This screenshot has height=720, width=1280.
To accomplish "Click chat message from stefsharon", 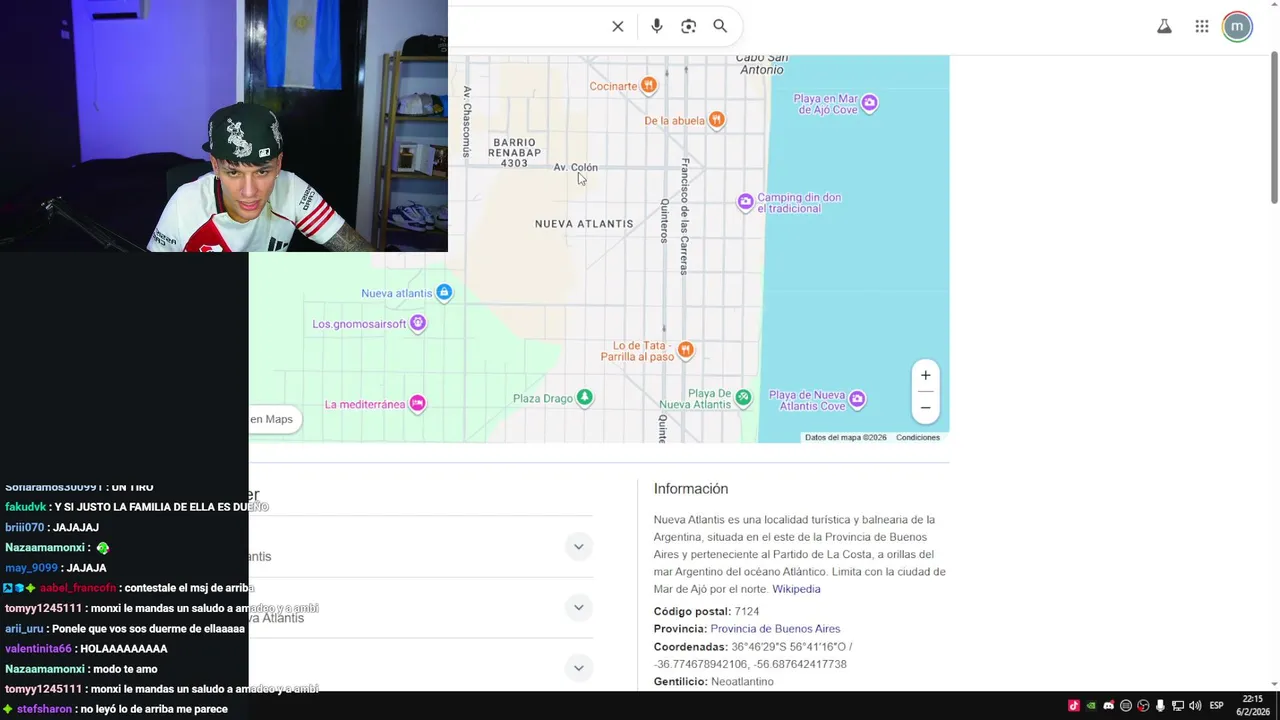I will click(x=115, y=709).
